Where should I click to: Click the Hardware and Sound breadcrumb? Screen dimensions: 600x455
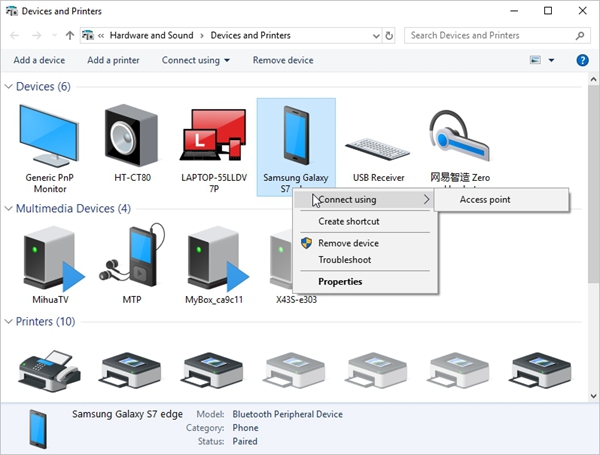152,36
